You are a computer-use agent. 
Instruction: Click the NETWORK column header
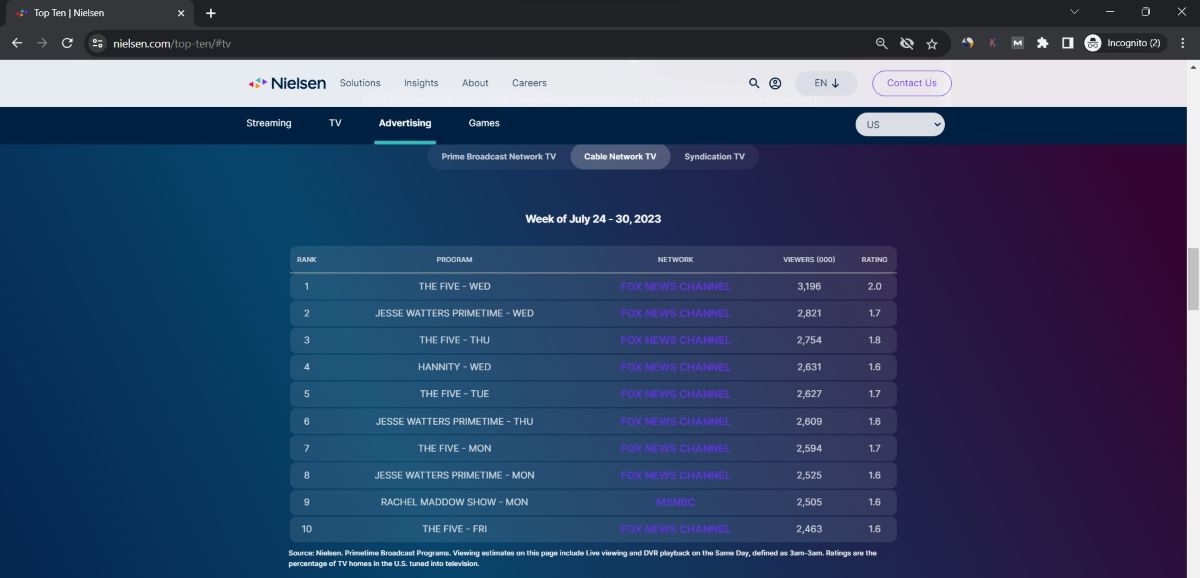pos(675,260)
